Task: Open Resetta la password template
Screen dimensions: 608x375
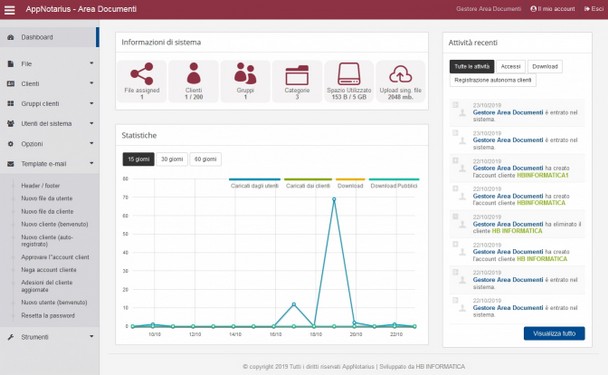Action: [x=48, y=316]
